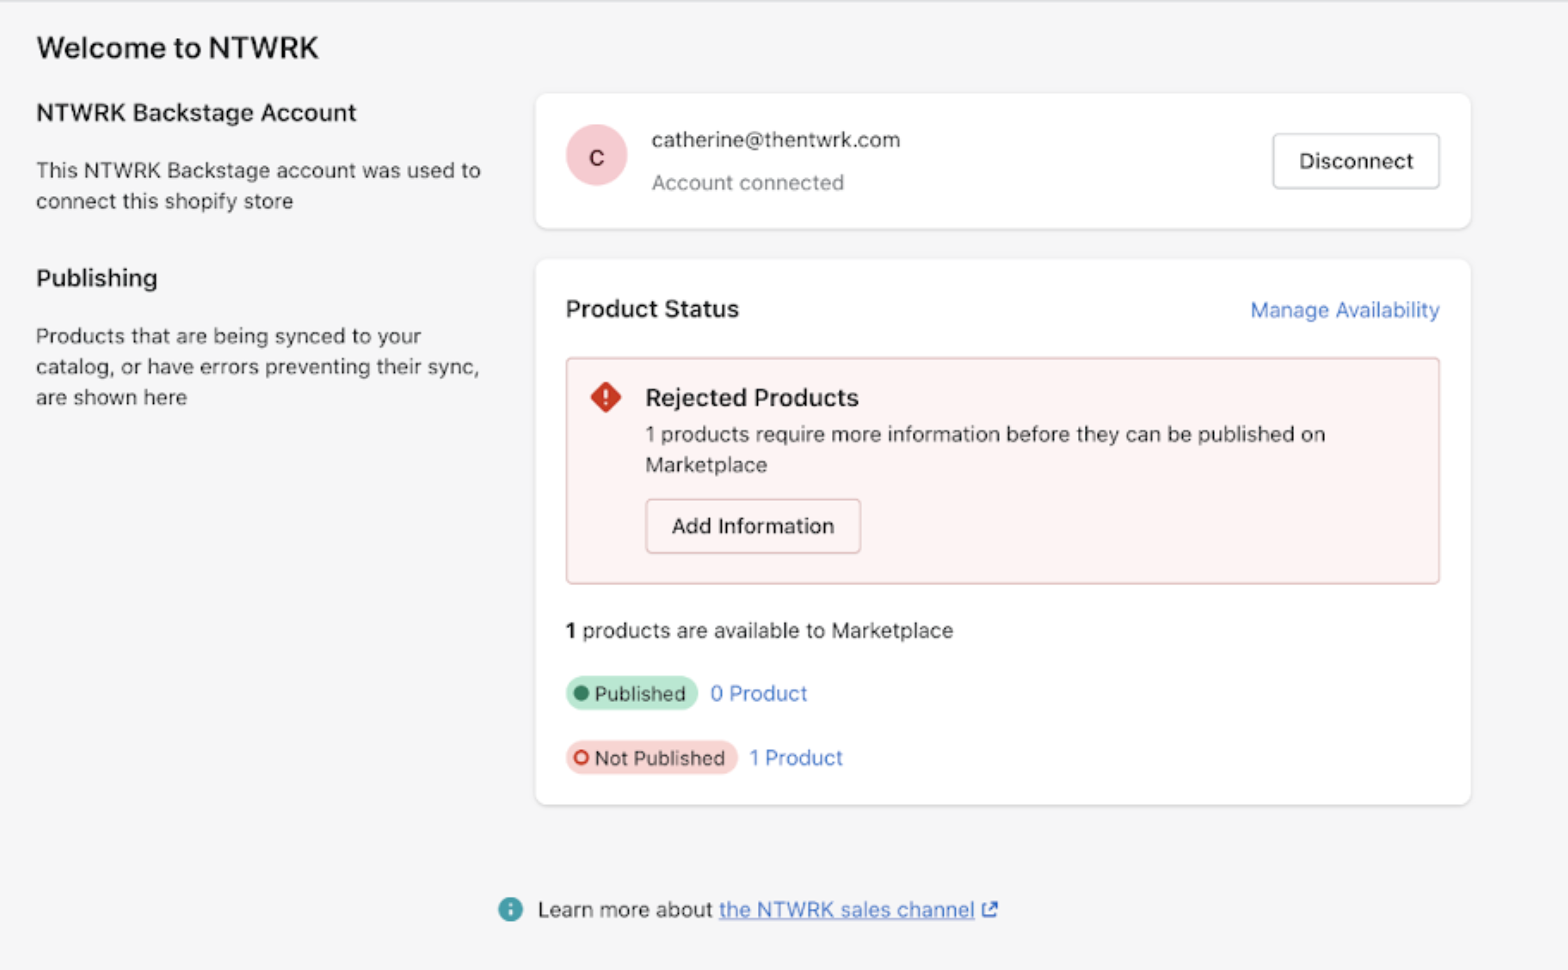Image resolution: width=1568 pixels, height=970 pixels.
Task: Click the Disconnect button
Action: (x=1355, y=161)
